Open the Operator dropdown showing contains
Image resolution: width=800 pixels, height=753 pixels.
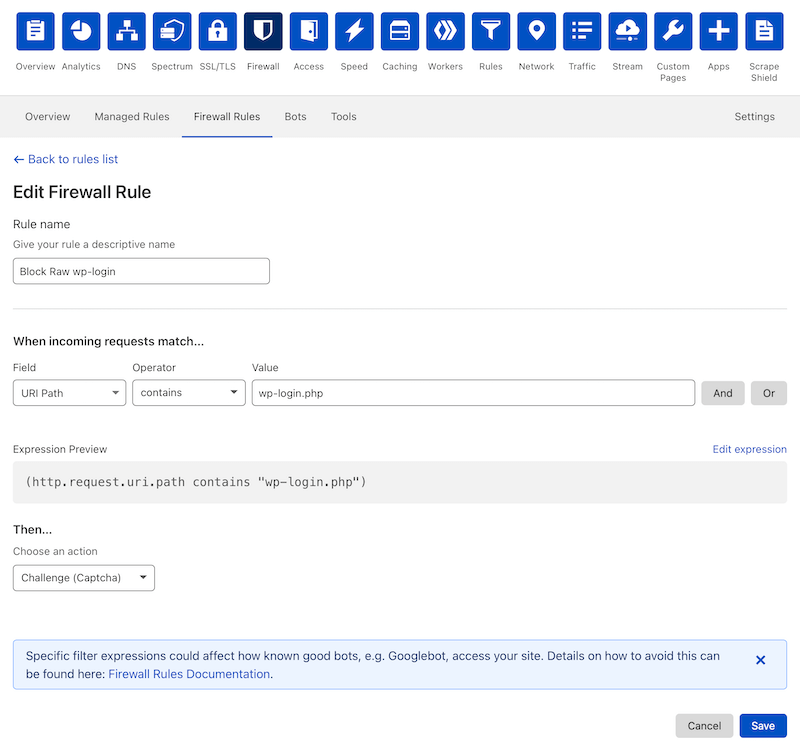(188, 393)
